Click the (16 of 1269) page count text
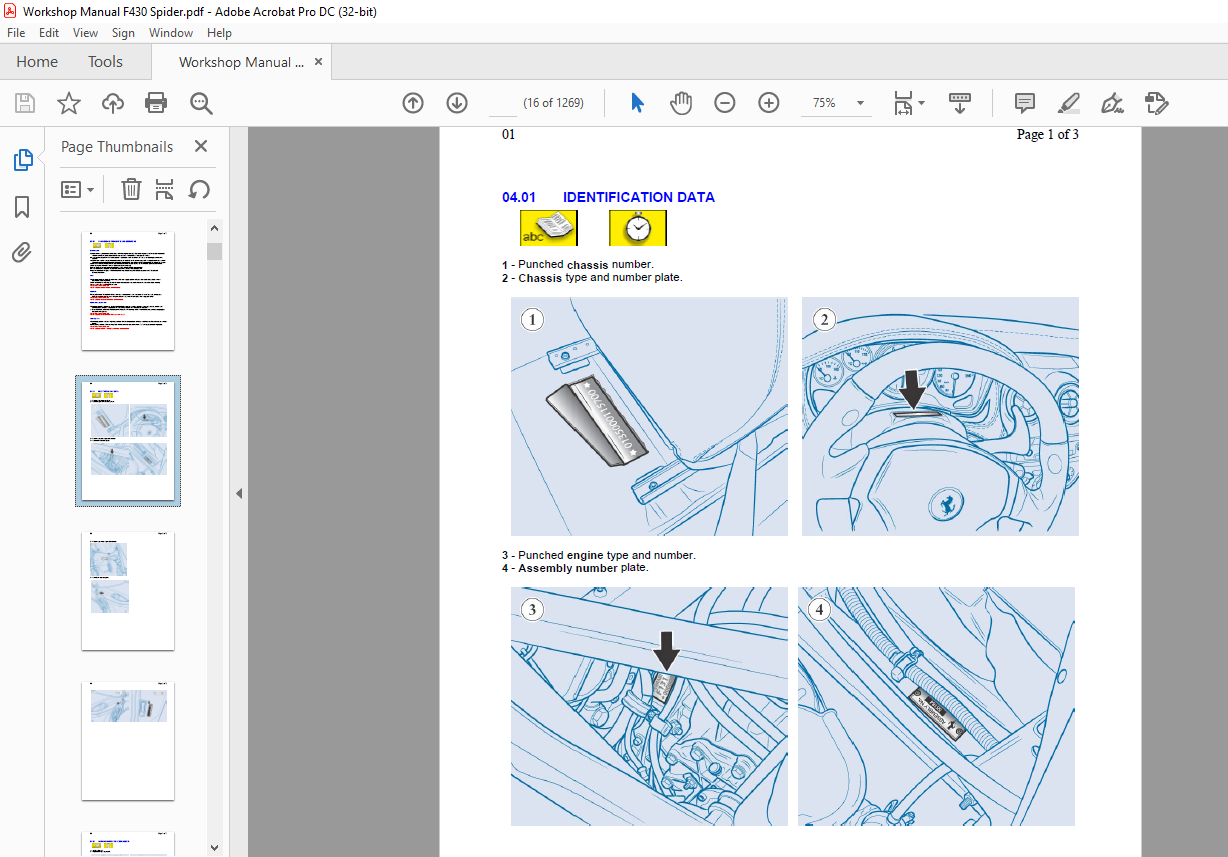 coord(554,103)
